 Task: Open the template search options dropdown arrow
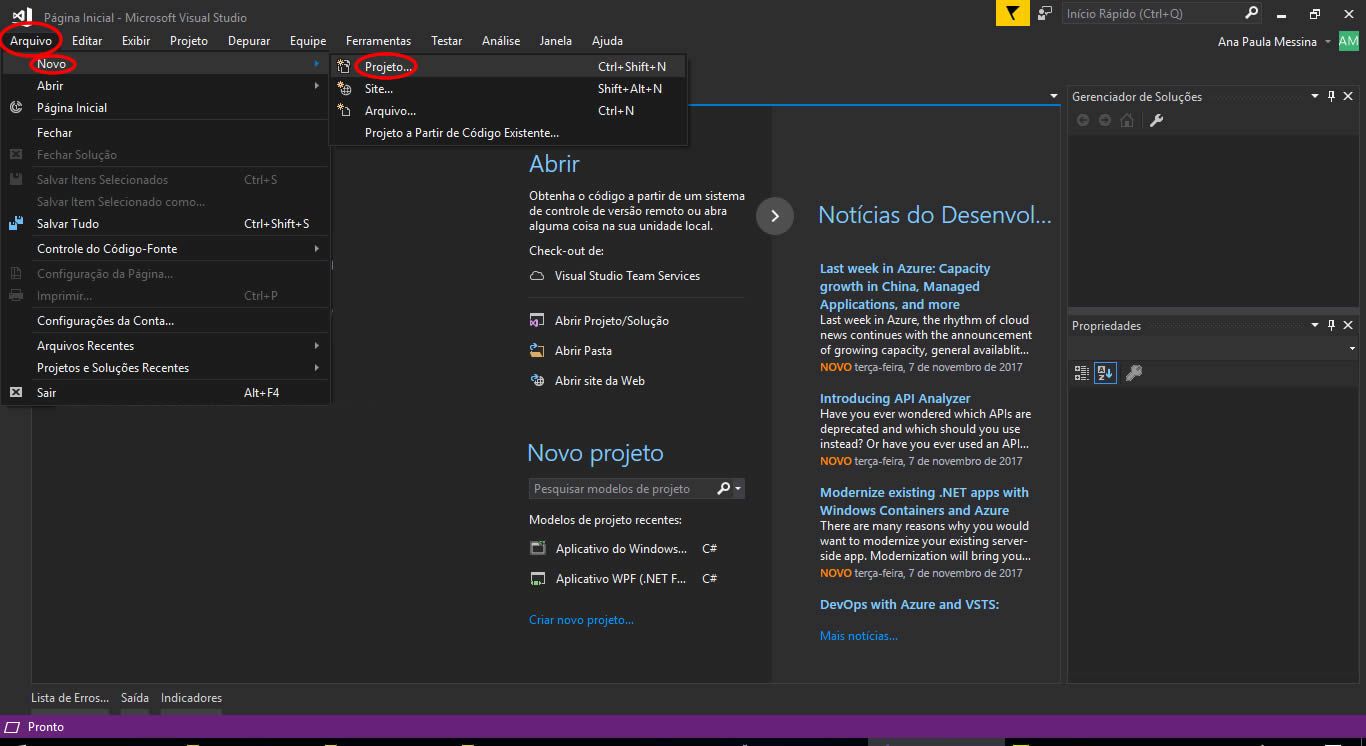tap(738, 489)
